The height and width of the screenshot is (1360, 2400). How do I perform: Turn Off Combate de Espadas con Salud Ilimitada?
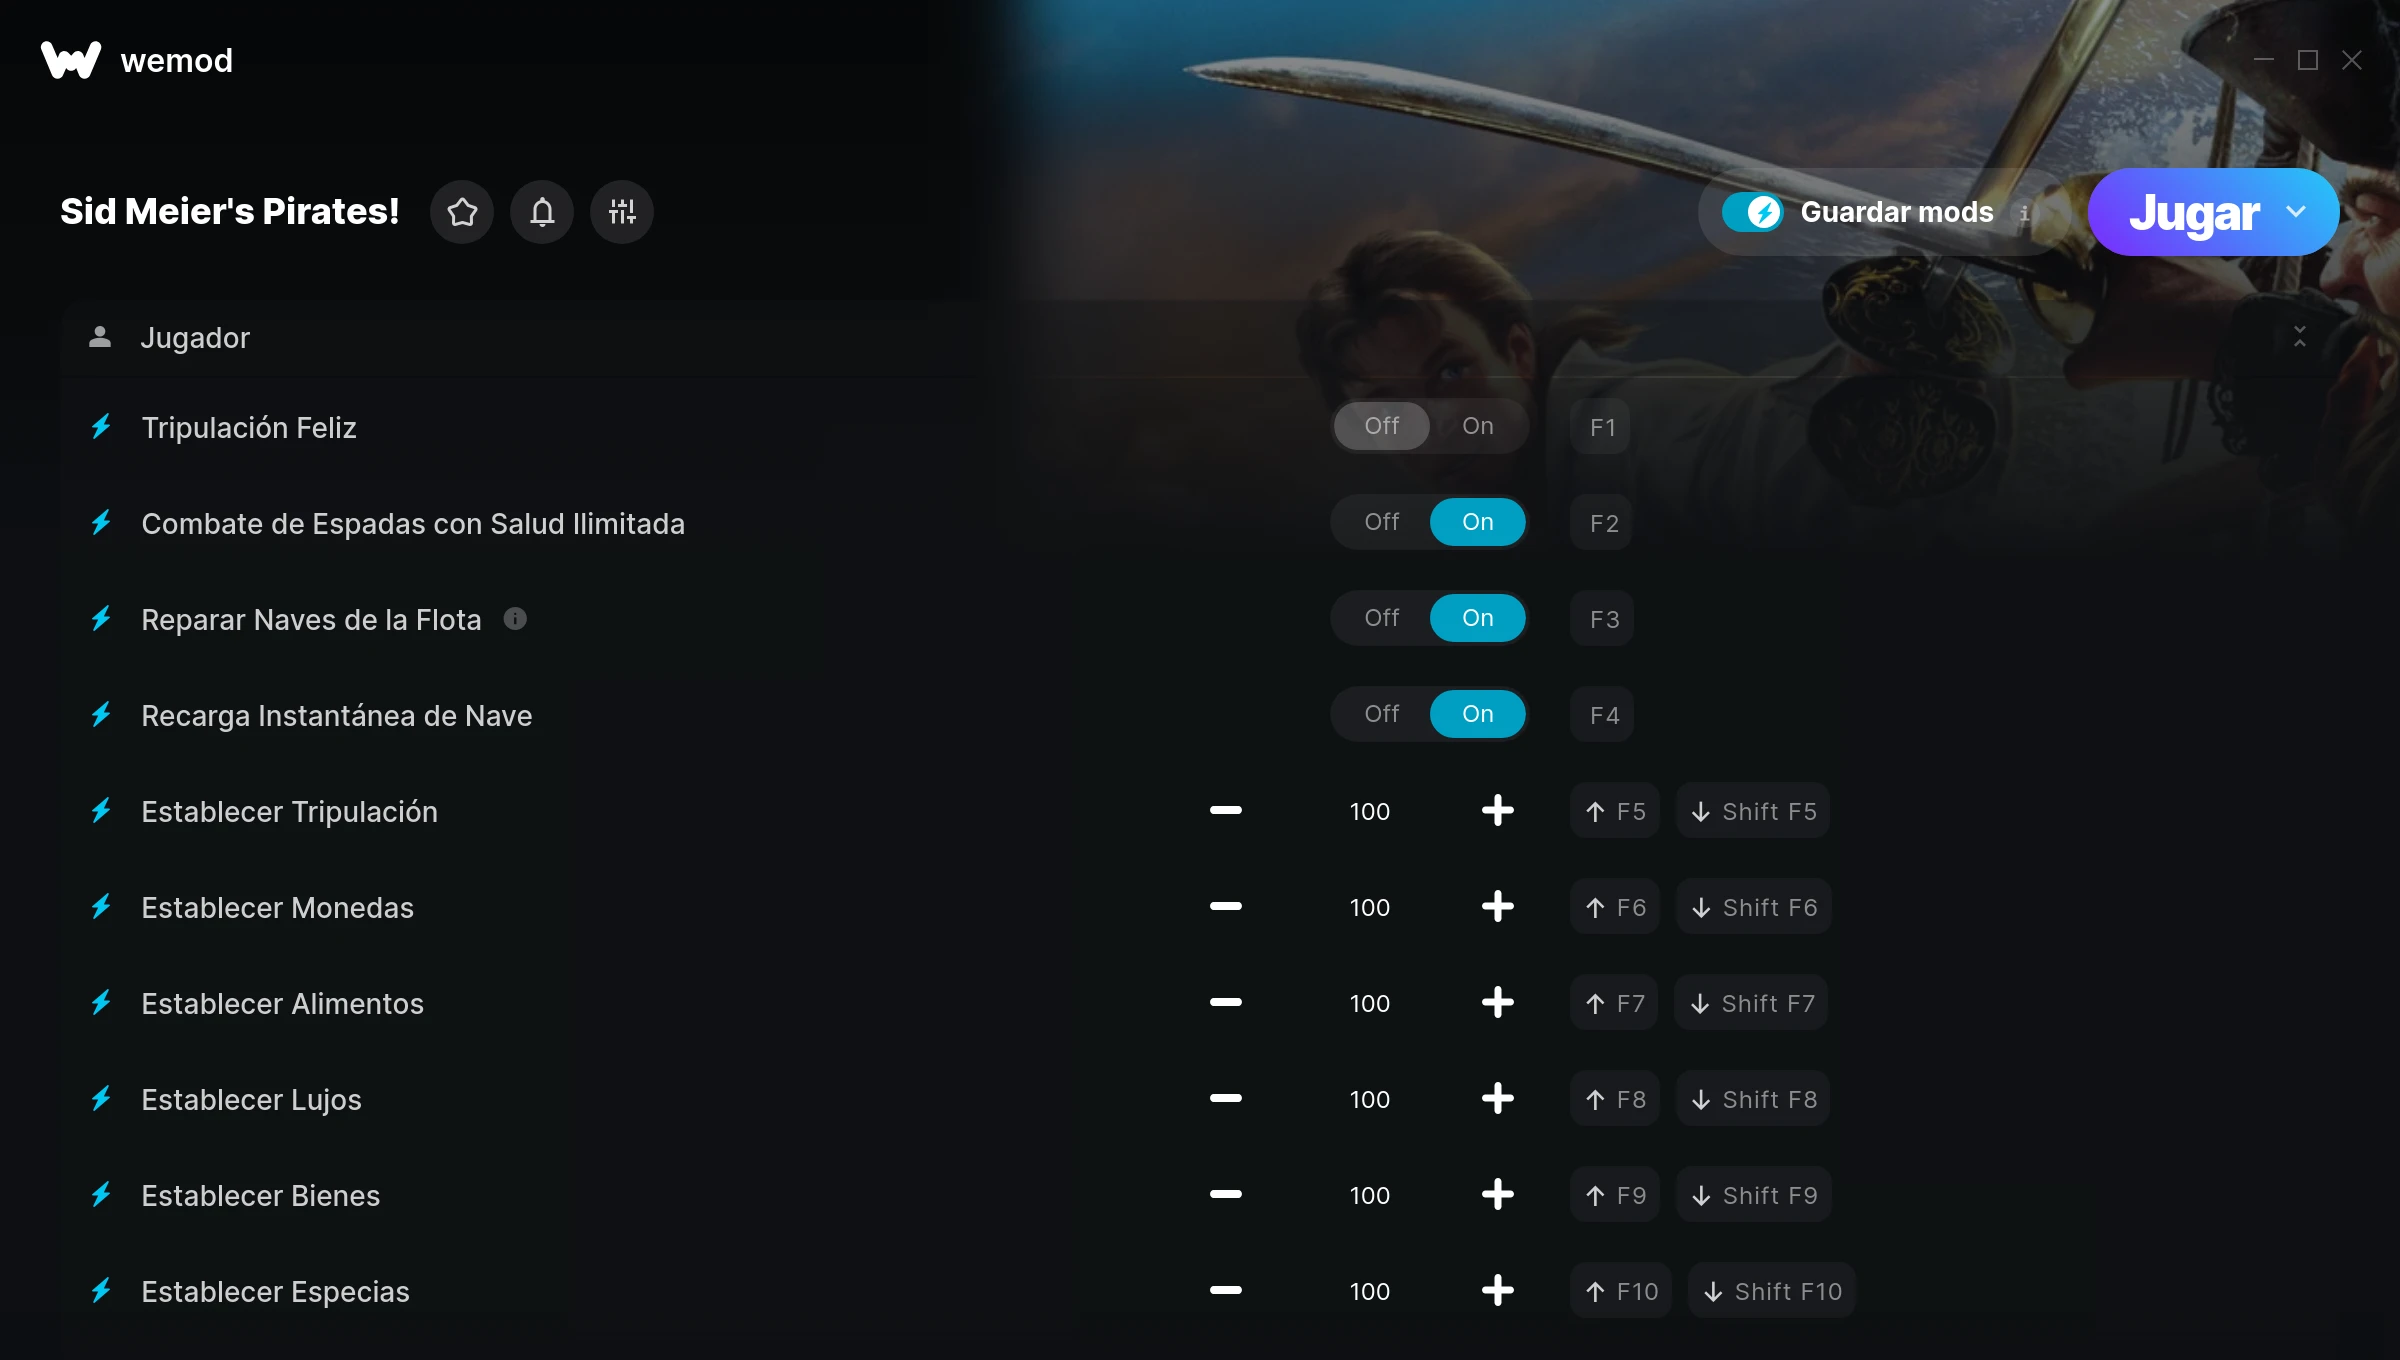point(1381,522)
